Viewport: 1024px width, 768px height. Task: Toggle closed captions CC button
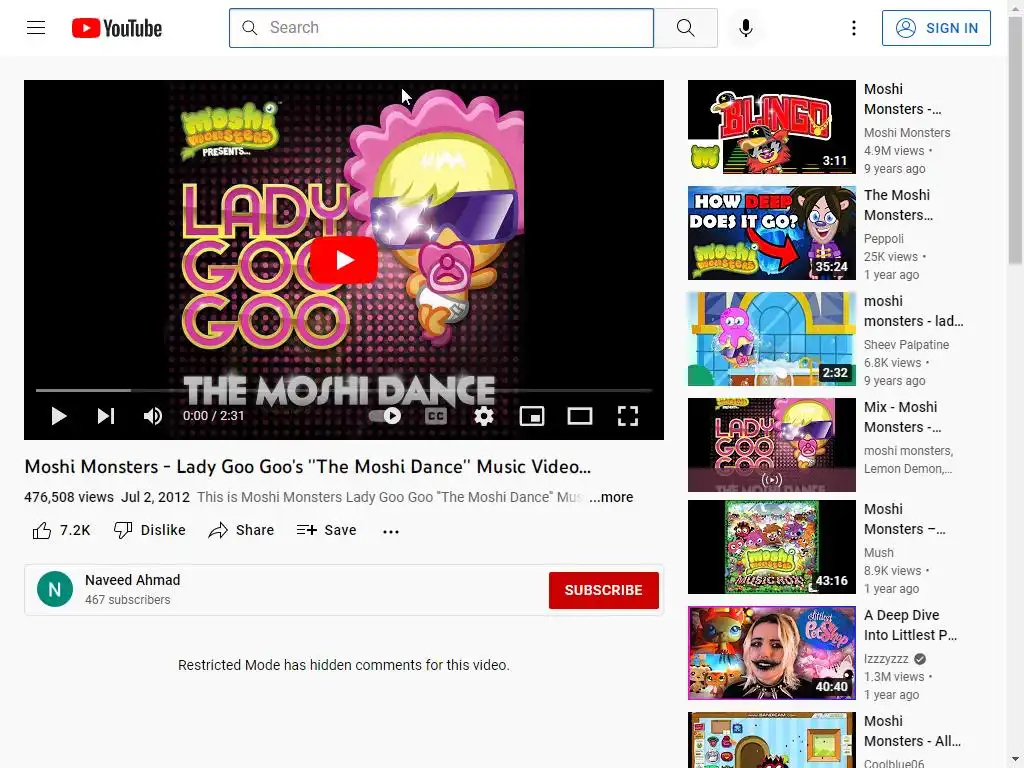point(436,416)
